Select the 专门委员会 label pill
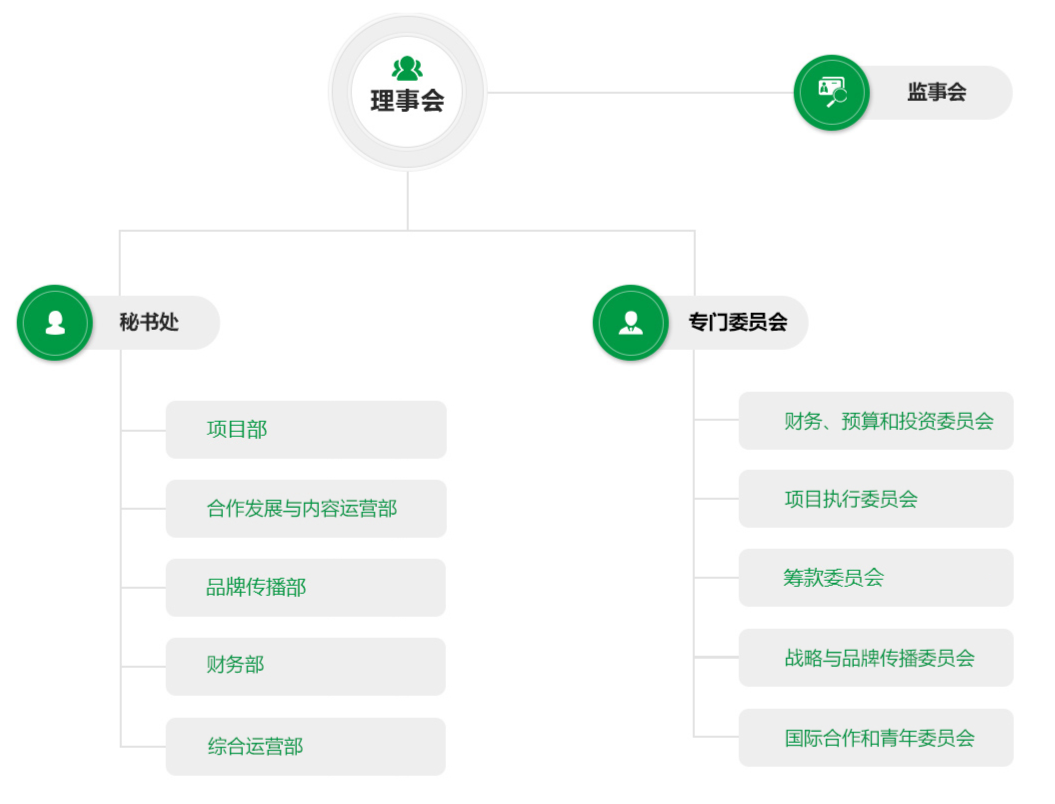 point(737,323)
